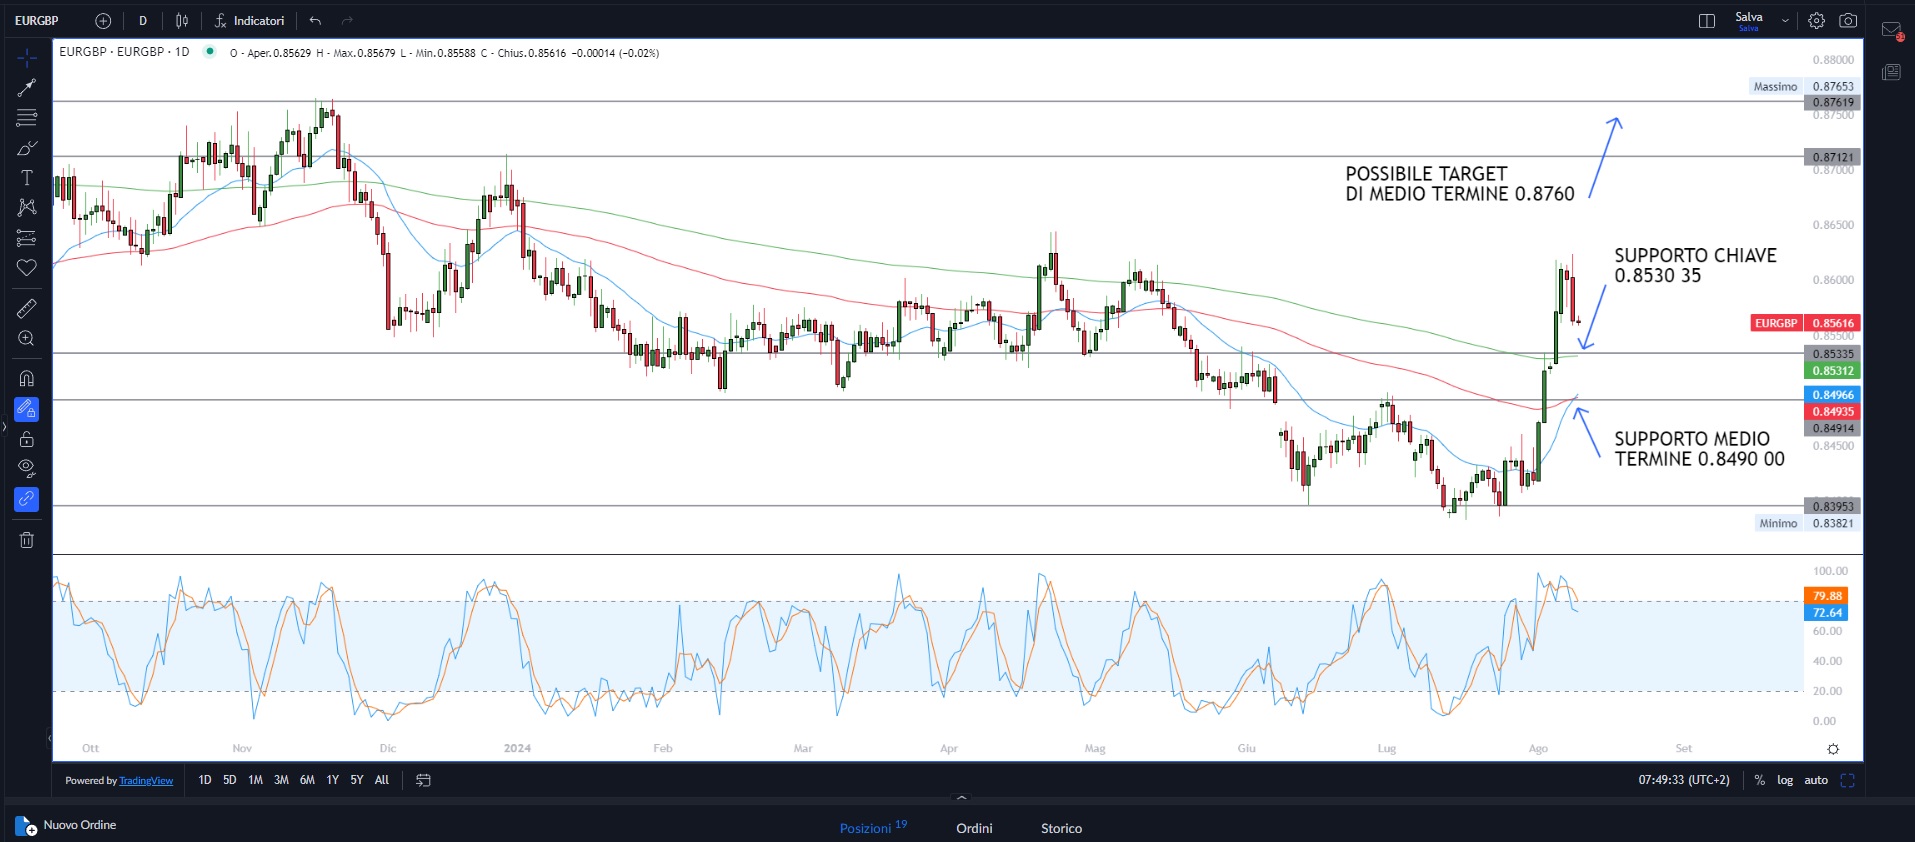Open the candlestick chart style selector
The image size is (1915, 842).
182,21
